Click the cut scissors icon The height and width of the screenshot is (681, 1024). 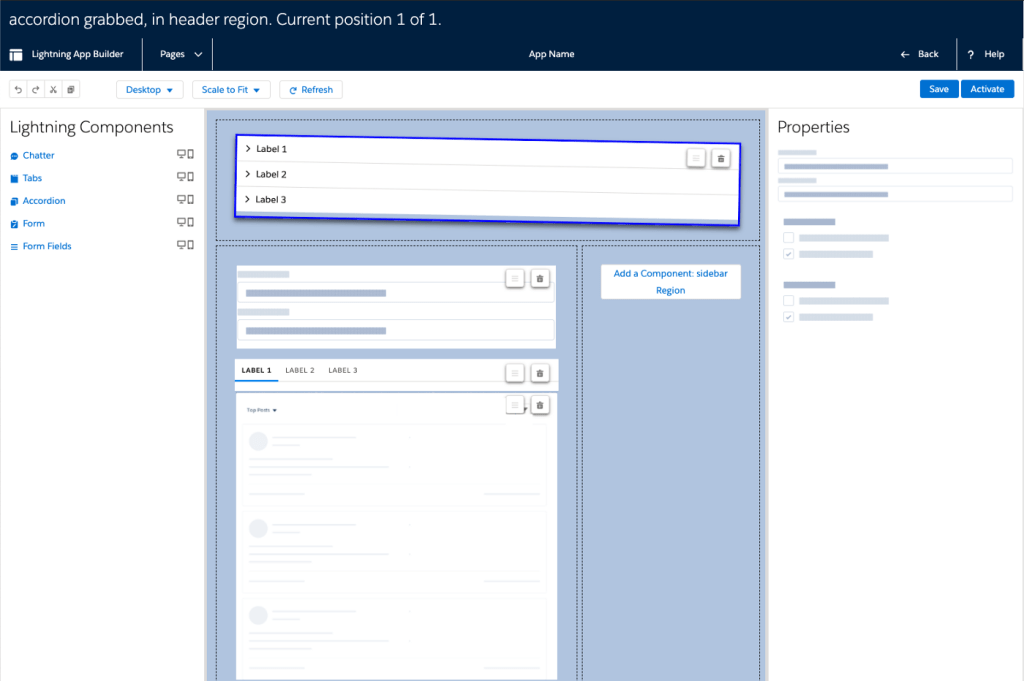click(54, 89)
